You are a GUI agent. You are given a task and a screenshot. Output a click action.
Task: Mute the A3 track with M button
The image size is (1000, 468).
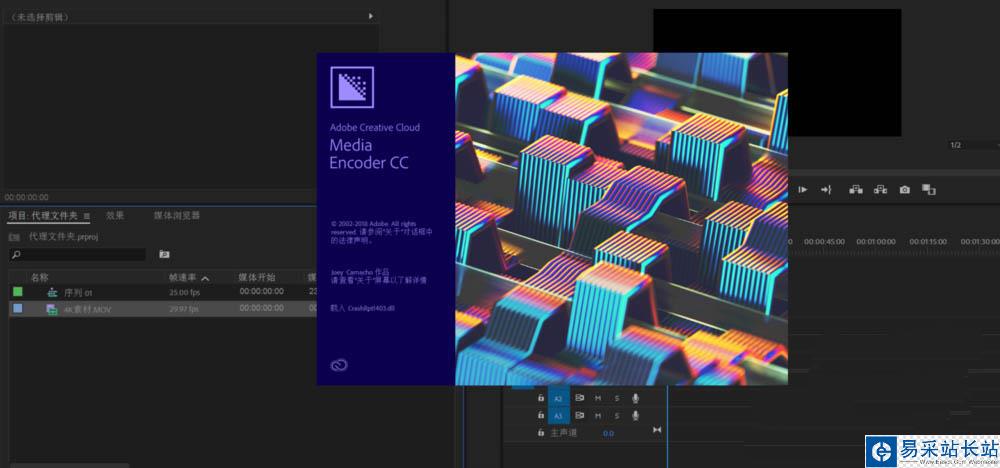pyautogui.click(x=598, y=416)
